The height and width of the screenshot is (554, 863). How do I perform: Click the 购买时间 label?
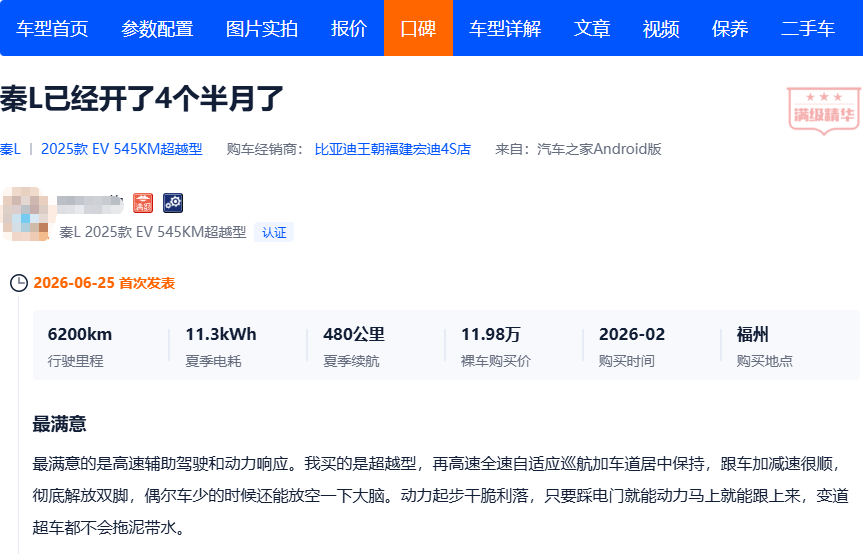pyautogui.click(x=626, y=361)
